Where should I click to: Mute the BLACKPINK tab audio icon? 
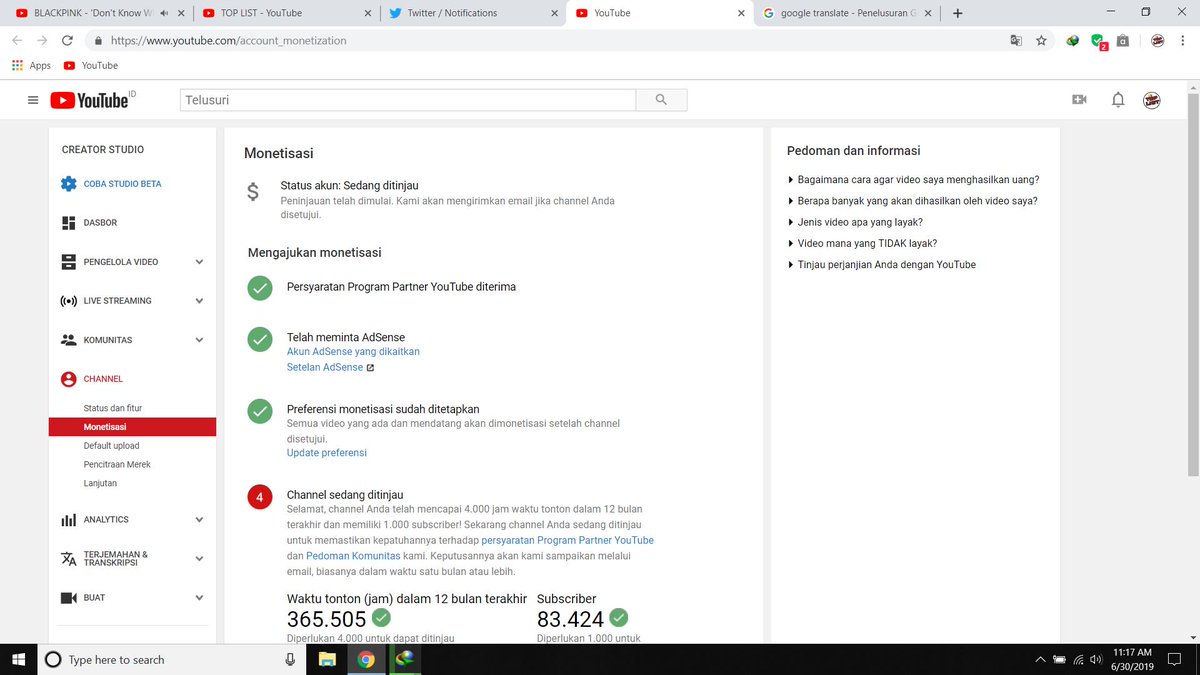164,13
